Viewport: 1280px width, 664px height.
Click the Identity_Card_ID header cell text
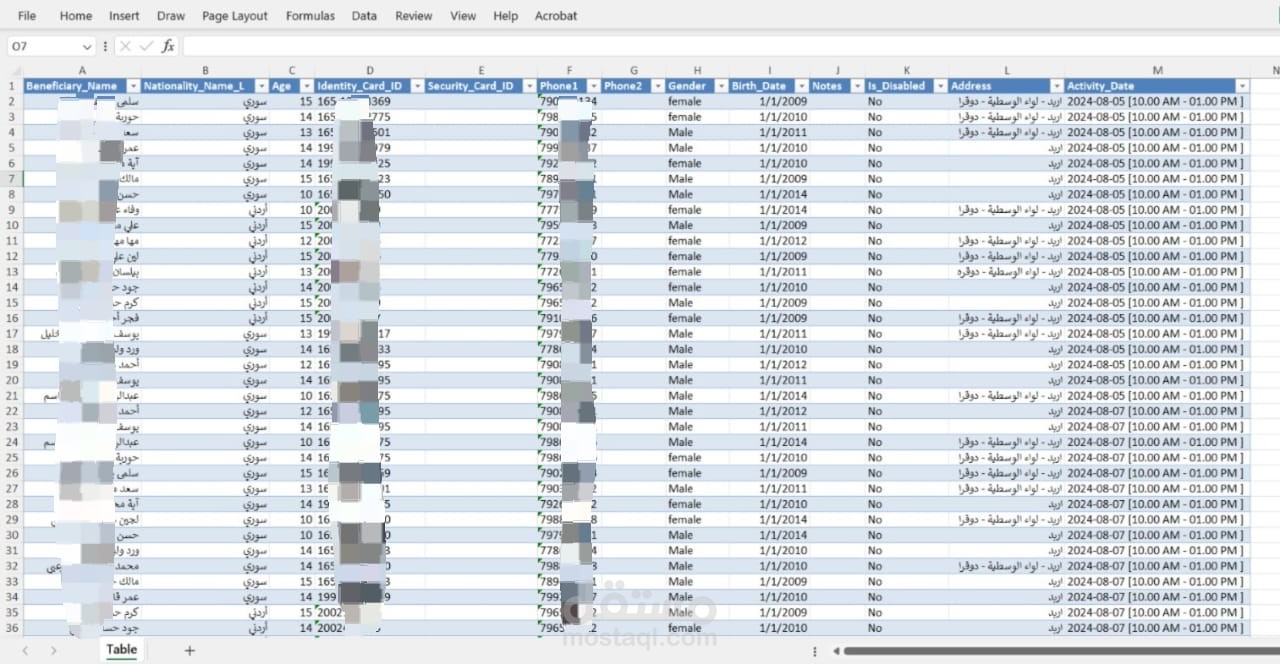pos(359,86)
